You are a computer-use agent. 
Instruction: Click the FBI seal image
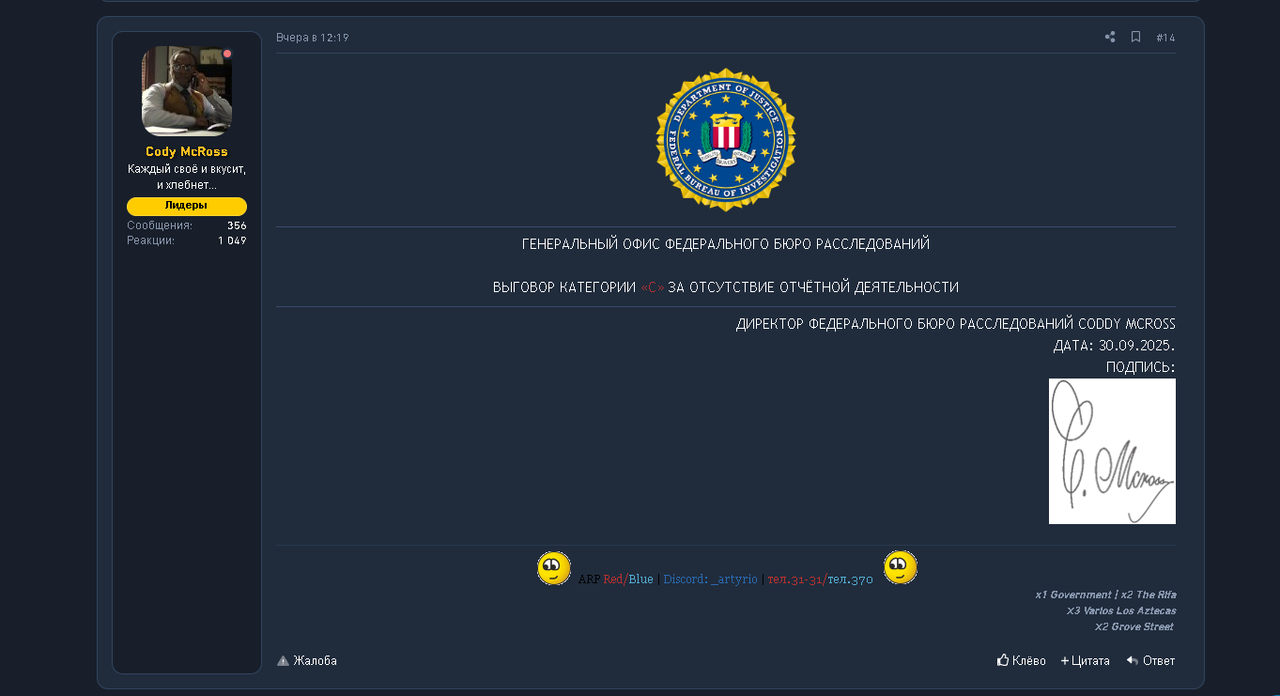coord(726,140)
